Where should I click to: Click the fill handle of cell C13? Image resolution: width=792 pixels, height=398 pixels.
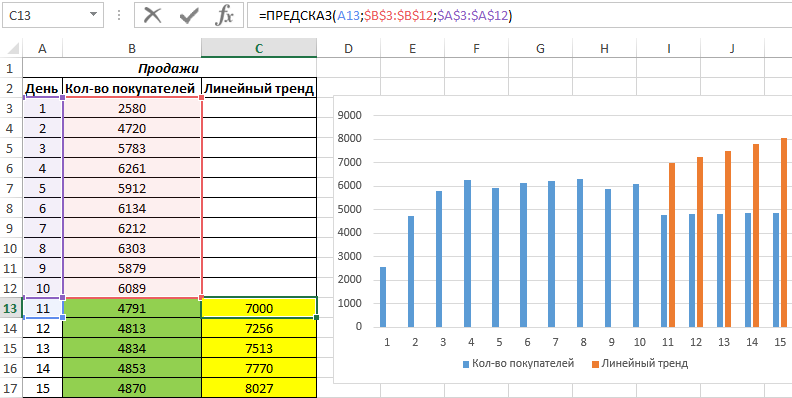click(x=316, y=317)
